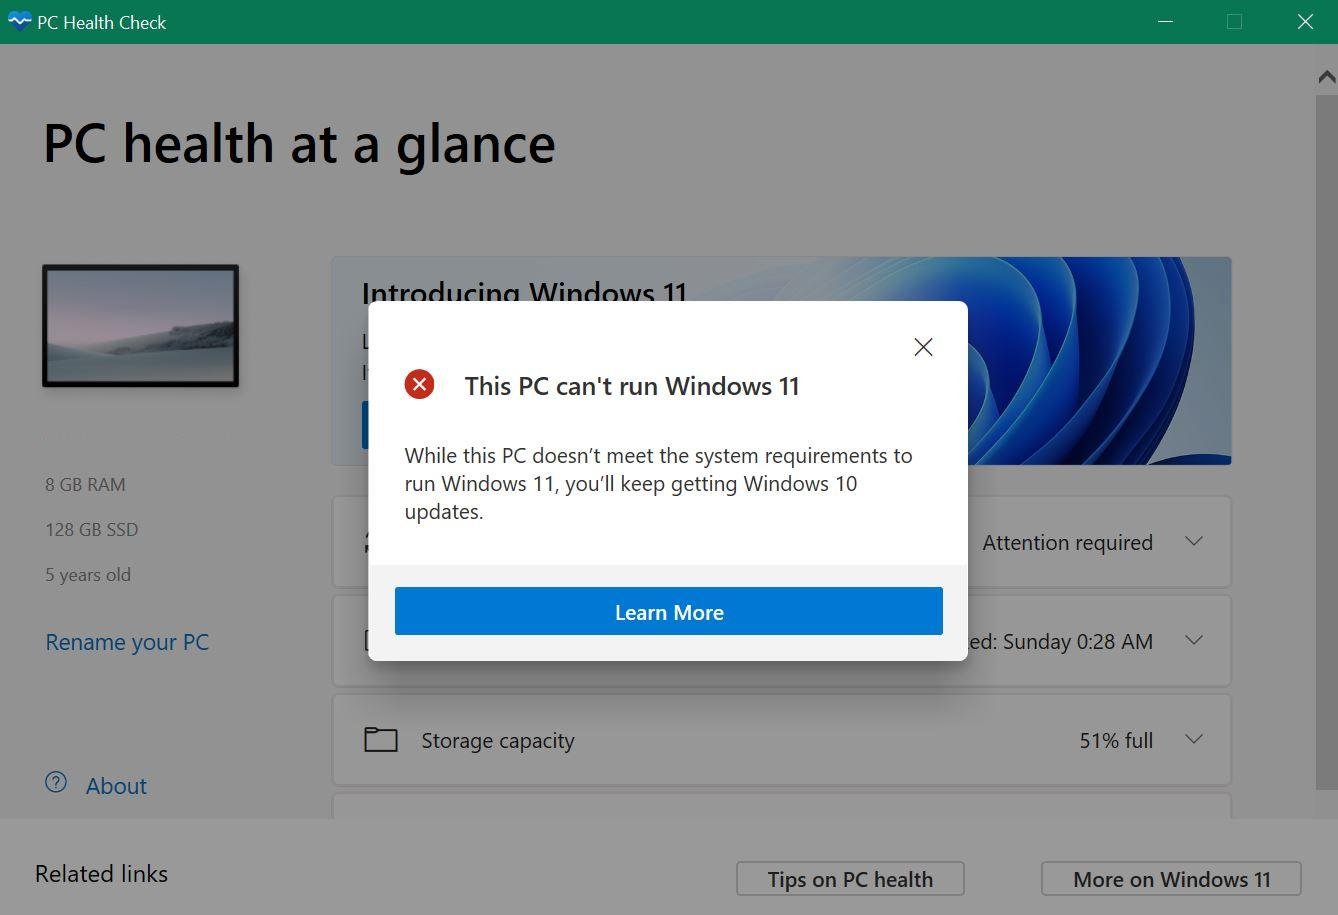Click PC health at a glance heading
Image resolution: width=1338 pixels, height=915 pixels.
click(x=299, y=144)
